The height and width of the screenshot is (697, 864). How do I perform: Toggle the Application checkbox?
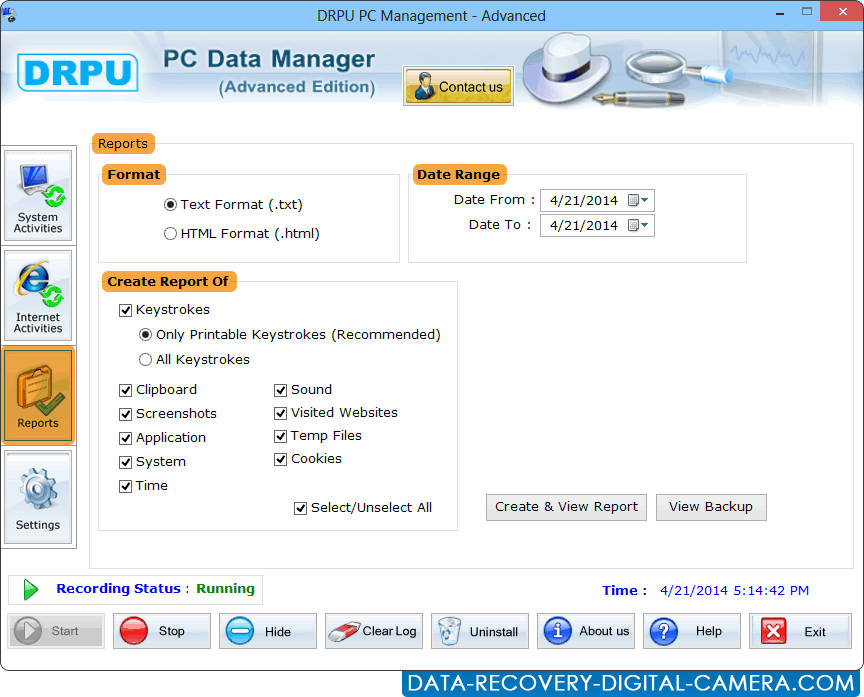[x=126, y=438]
